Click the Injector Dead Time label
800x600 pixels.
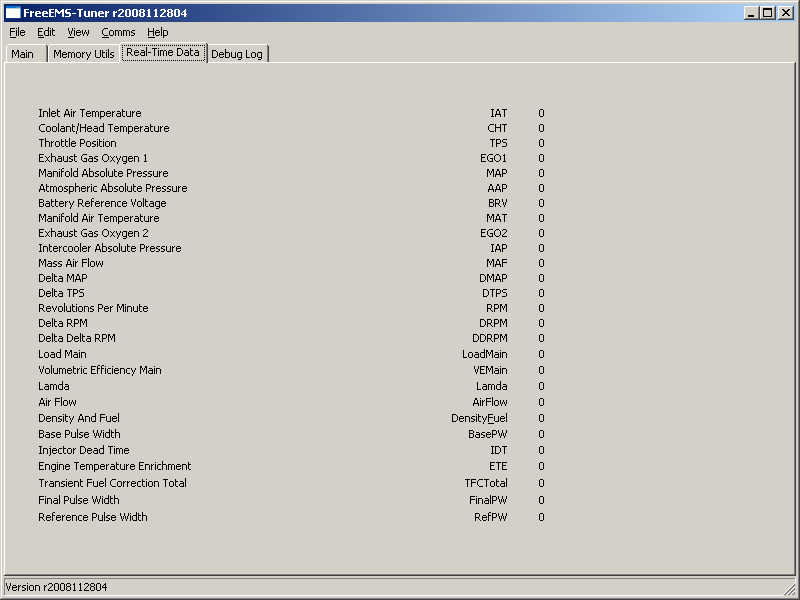(x=84, y=450)
